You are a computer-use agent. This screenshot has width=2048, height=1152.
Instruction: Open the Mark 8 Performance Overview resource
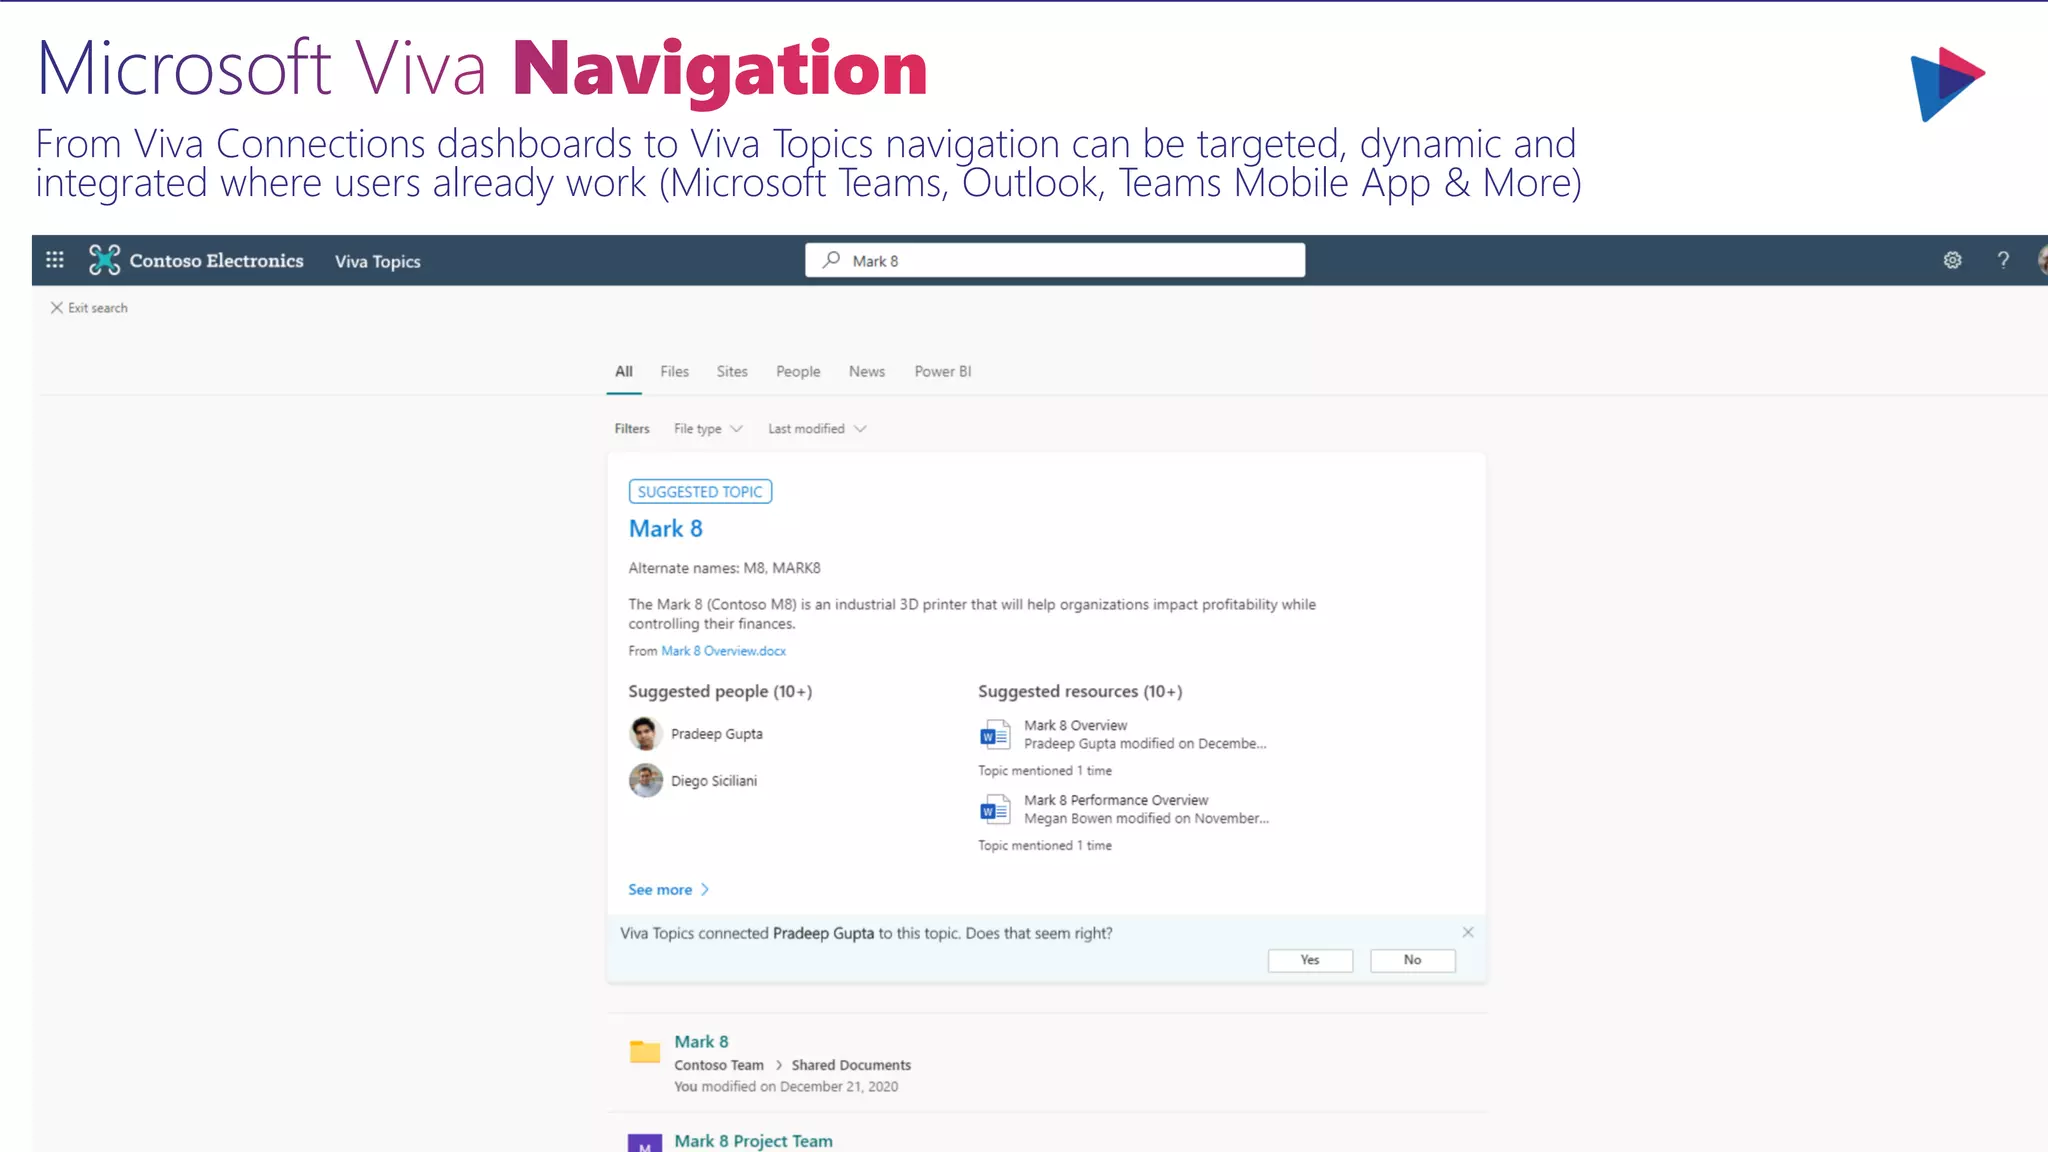coord(1115,800)
